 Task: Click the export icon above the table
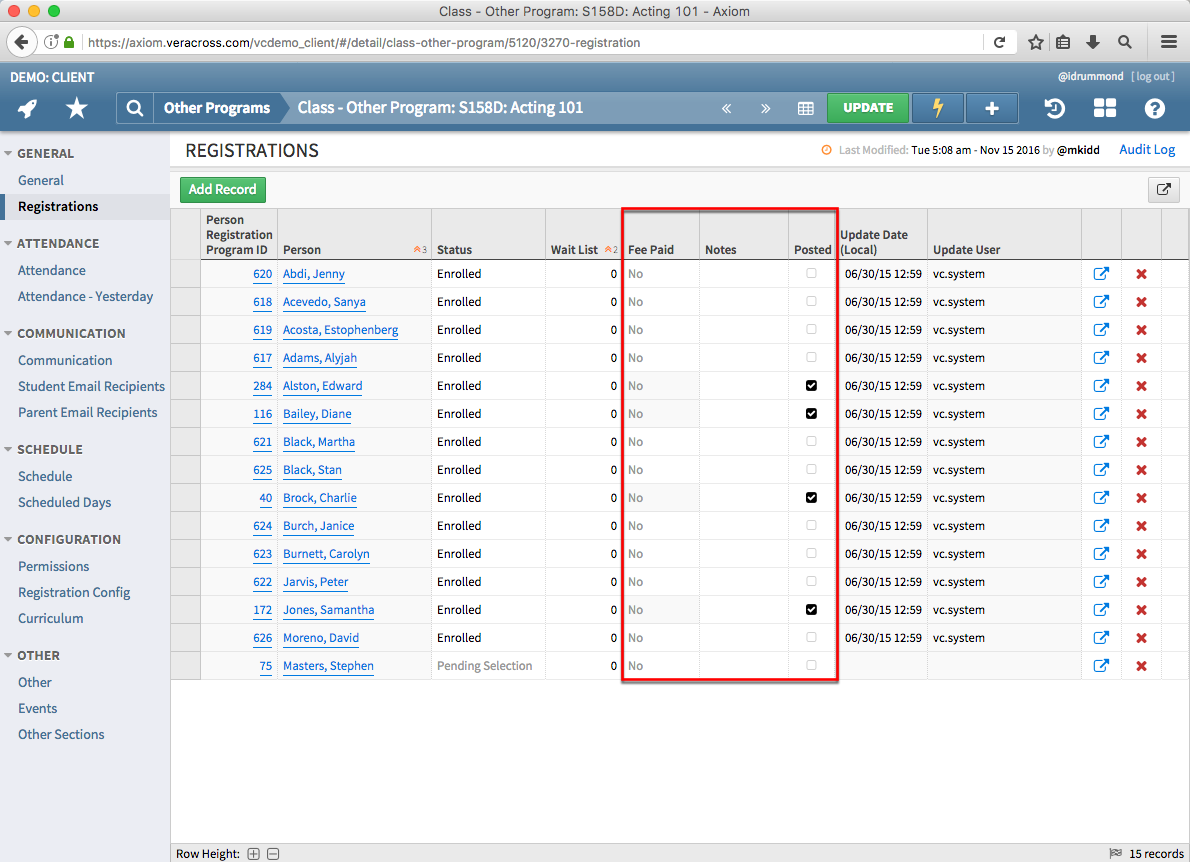[x=1163, y=190]
